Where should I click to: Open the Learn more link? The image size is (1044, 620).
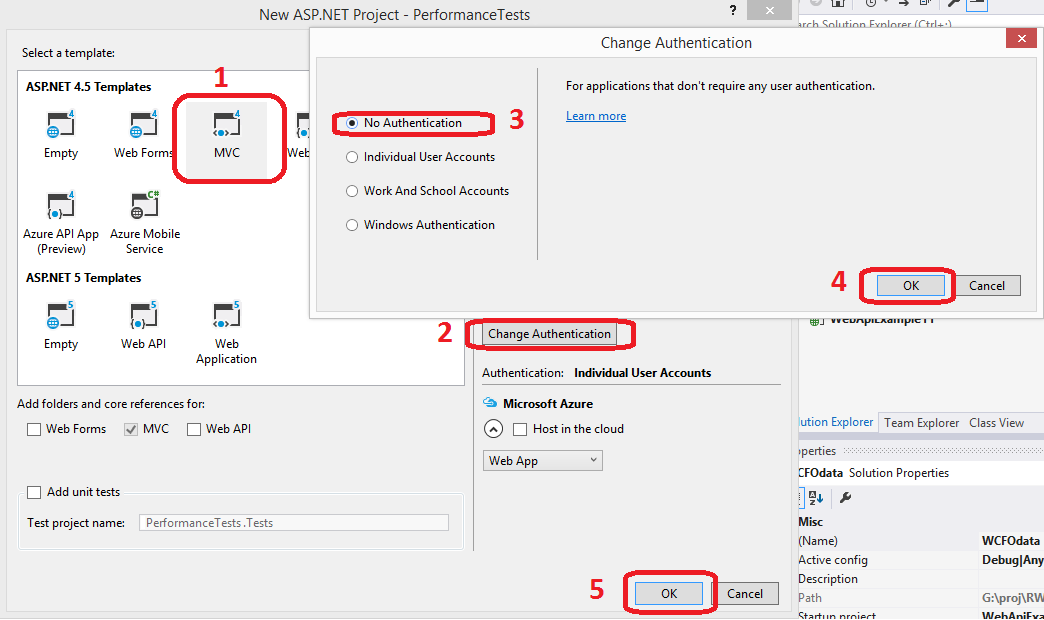tap(596, 116)
